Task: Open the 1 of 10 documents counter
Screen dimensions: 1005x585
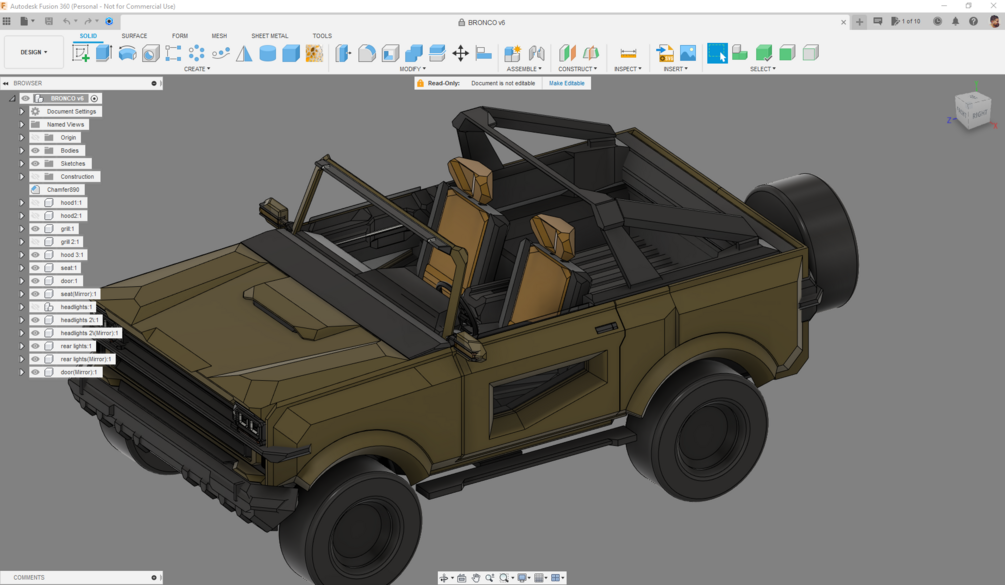Action: tap(906, 21)
